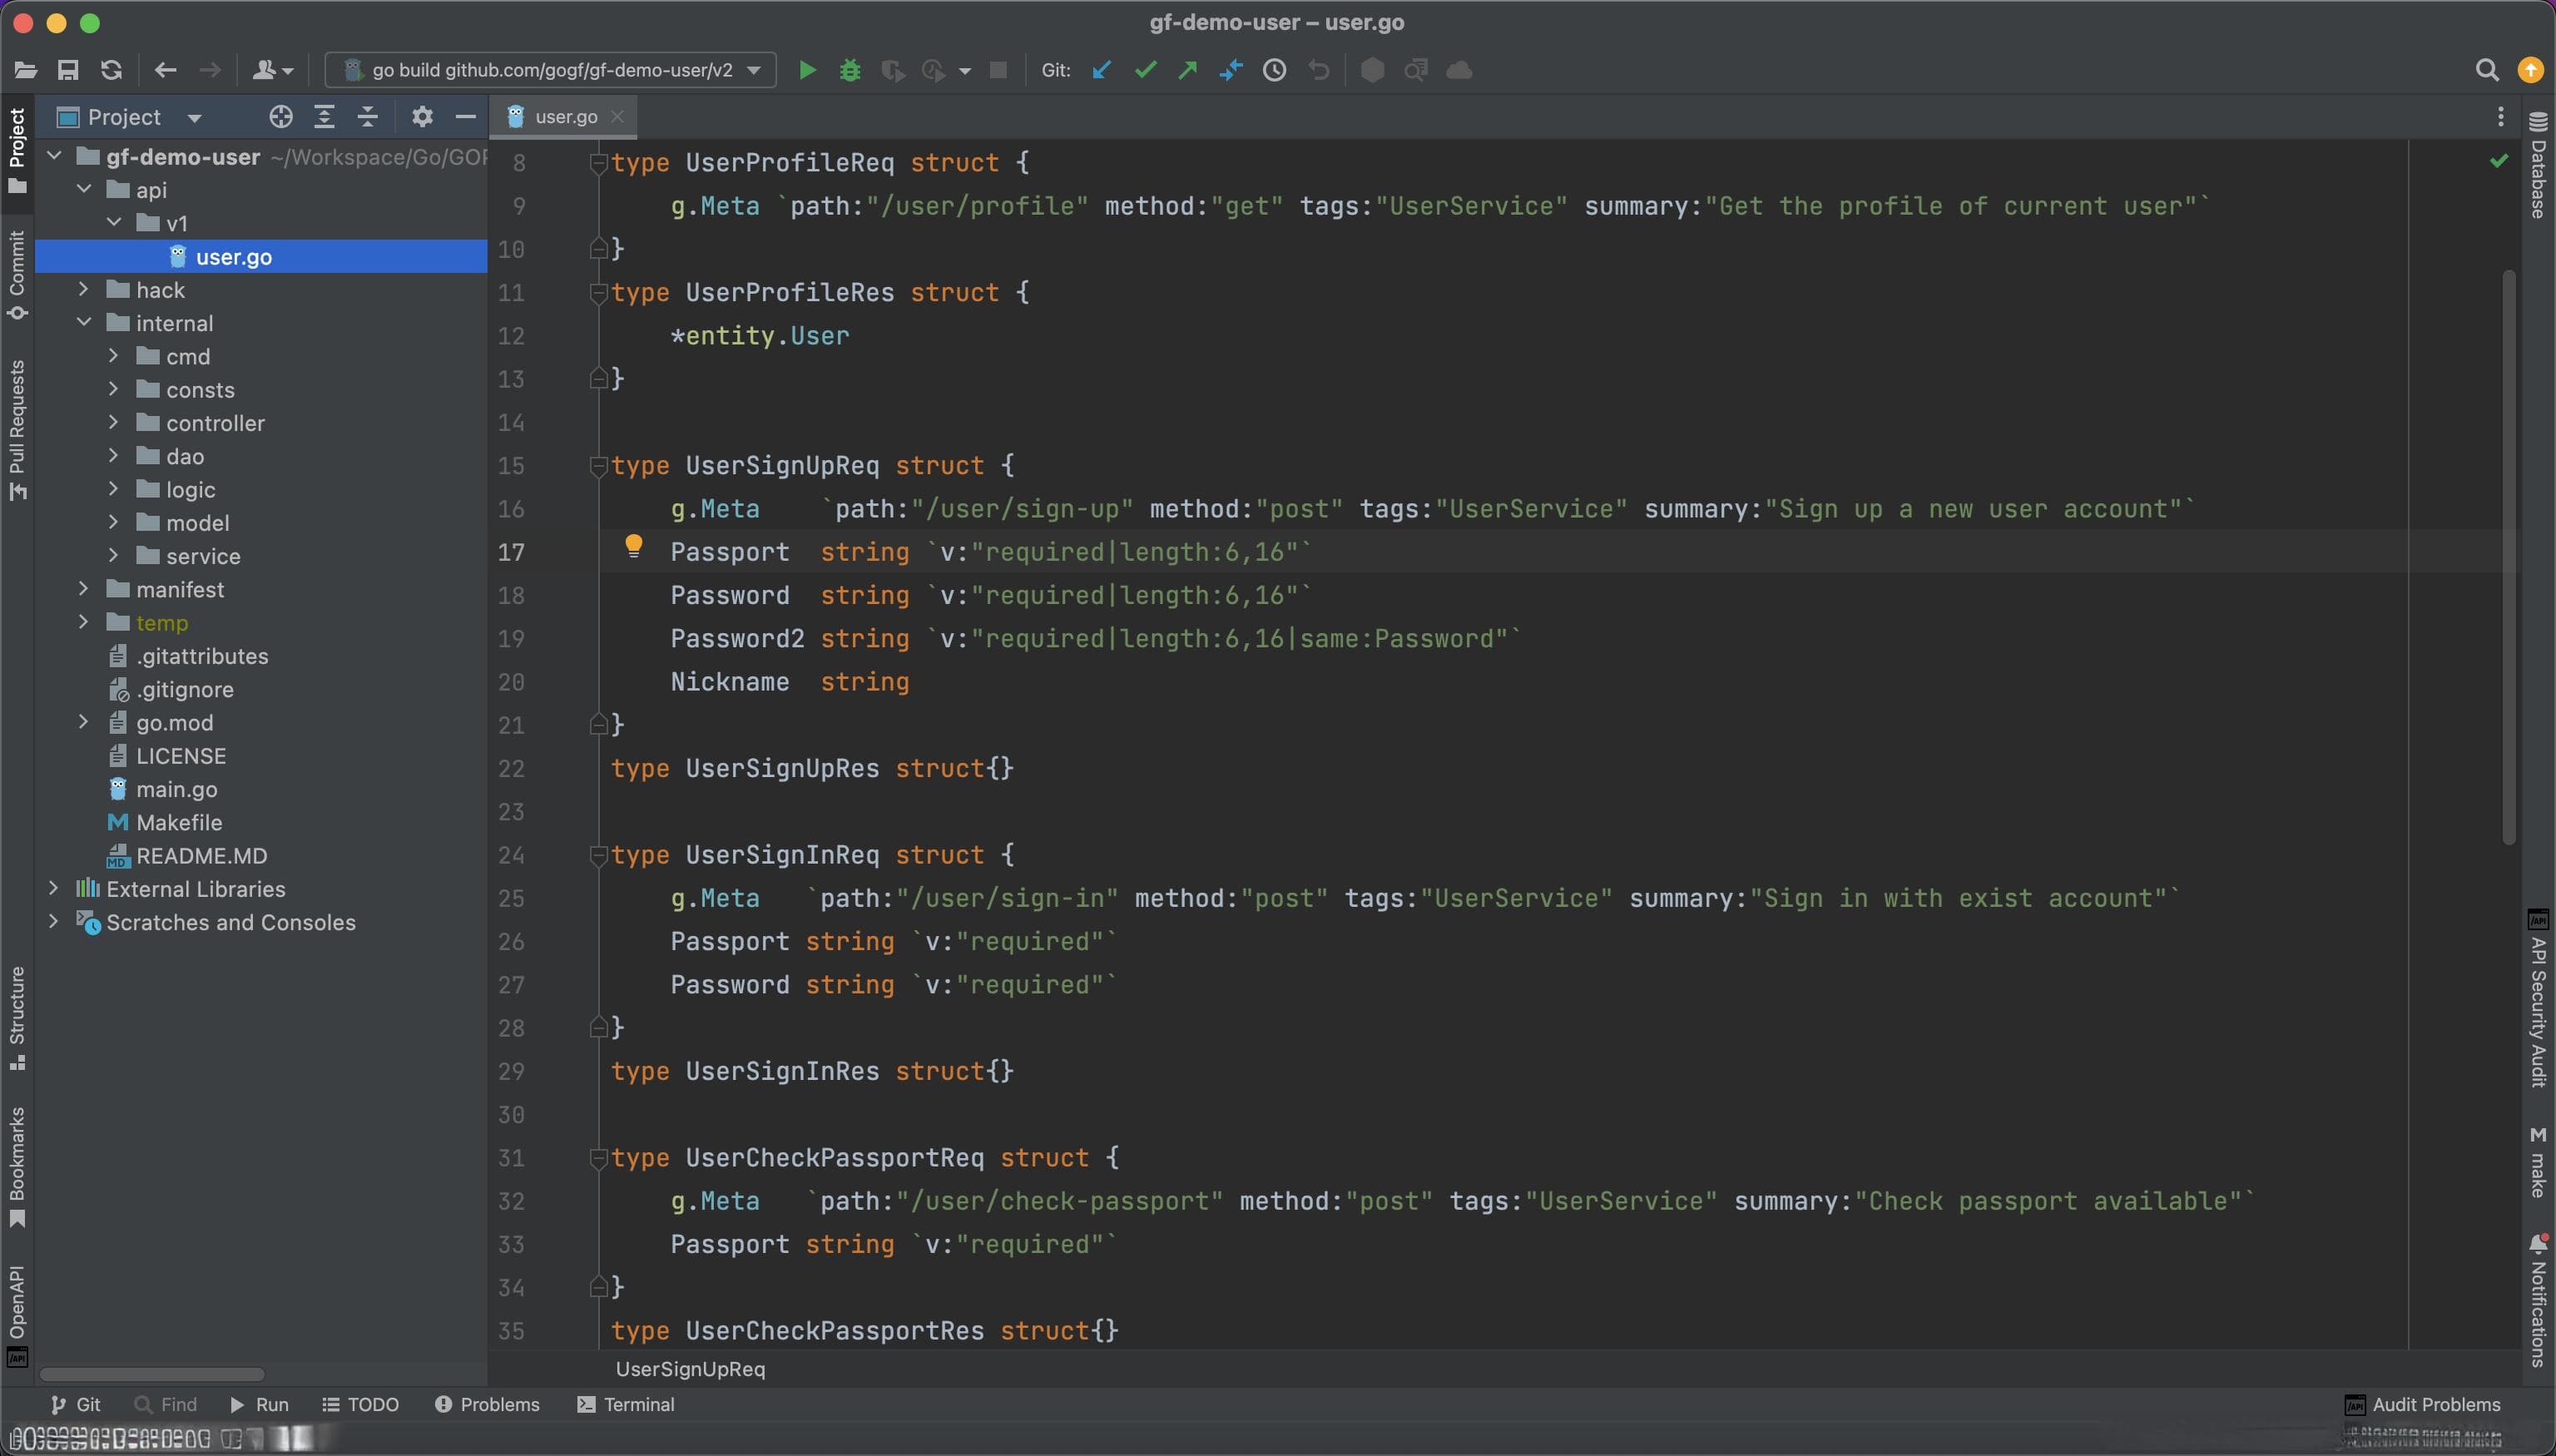
Task: Click the Project panel horizontal scrollbar
Action: click(x=152, y=1374)
